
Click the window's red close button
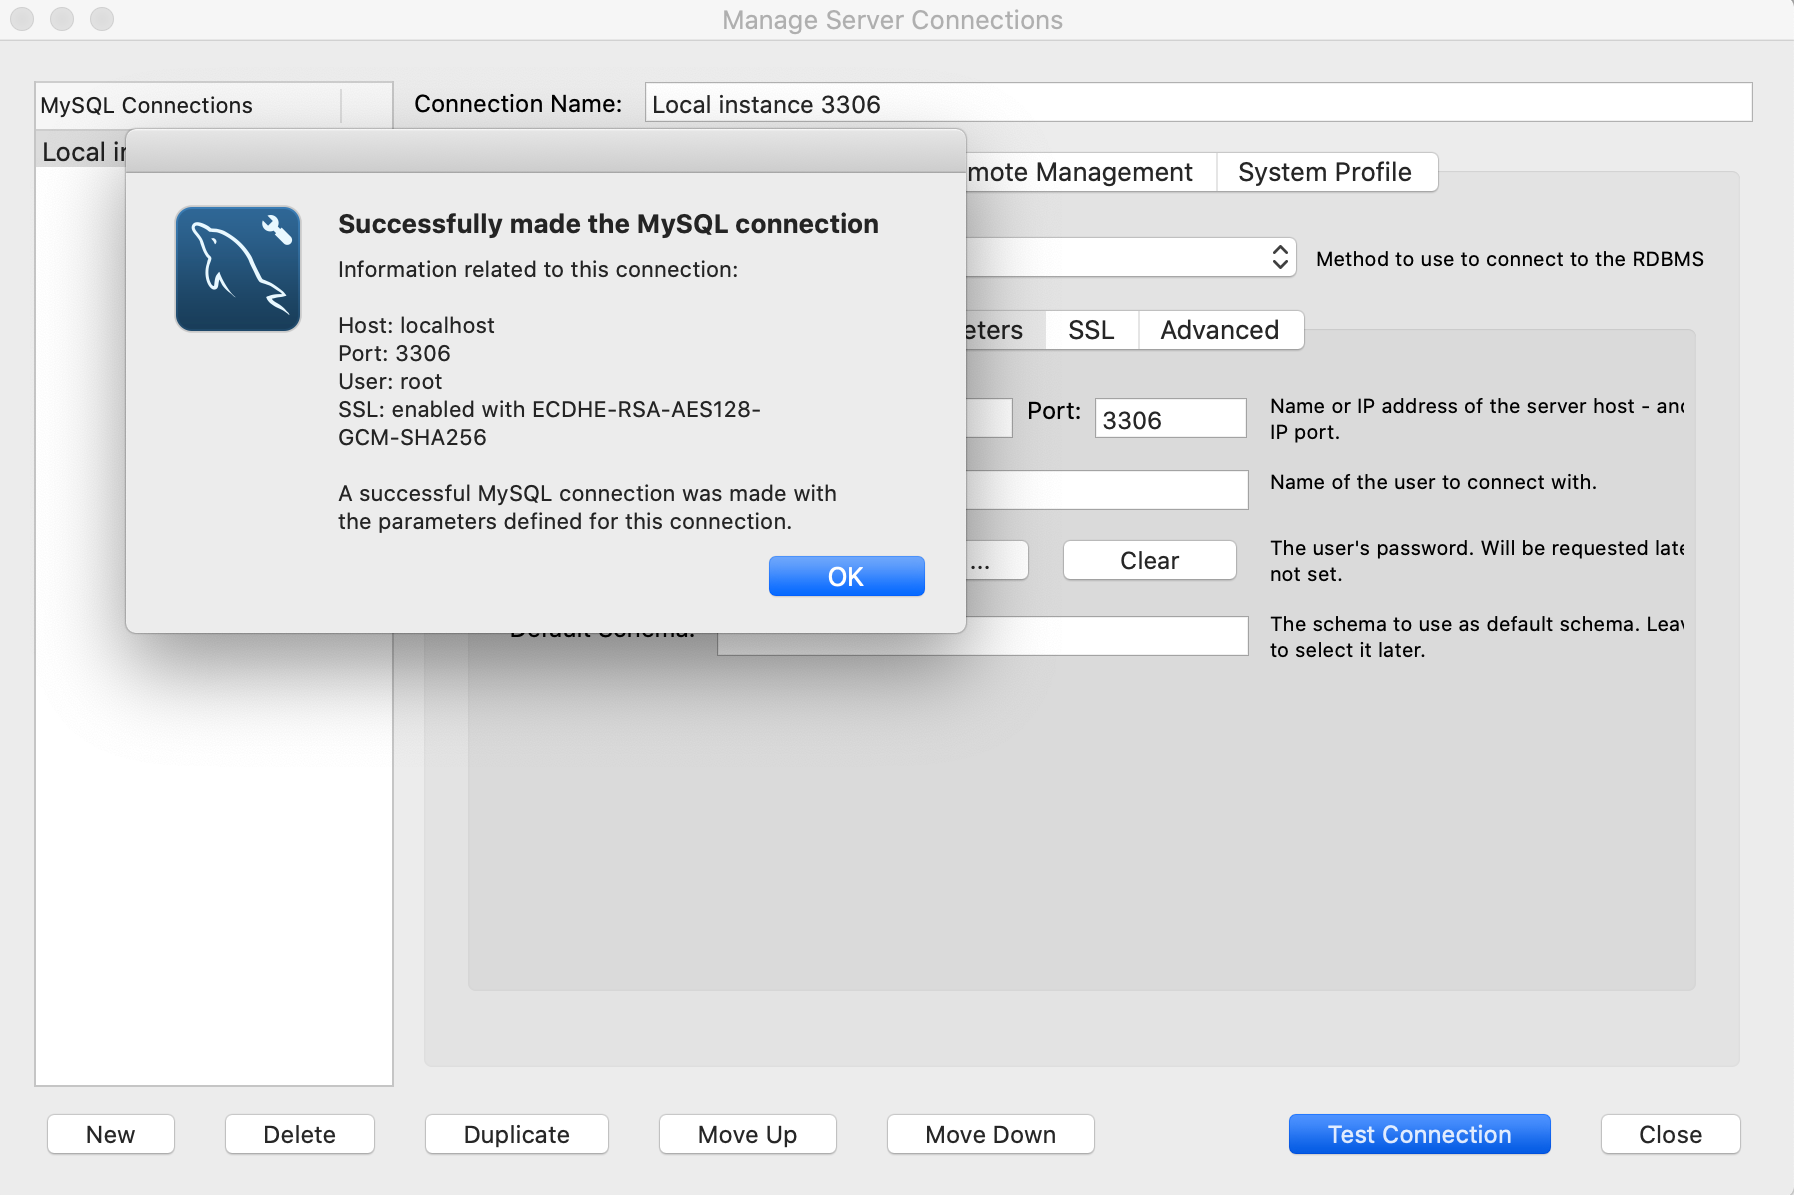click(22, 19)
